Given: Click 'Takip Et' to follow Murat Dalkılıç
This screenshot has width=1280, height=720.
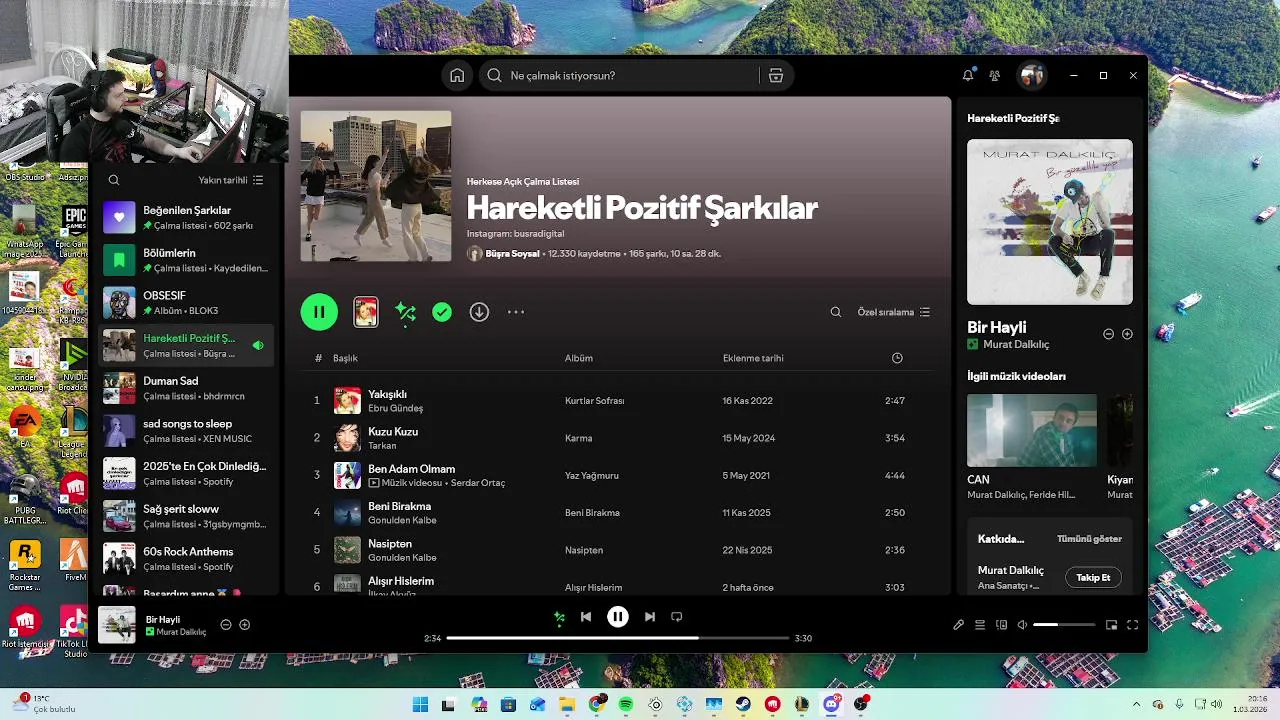Looking at the screenshot, I should 1093,577.
